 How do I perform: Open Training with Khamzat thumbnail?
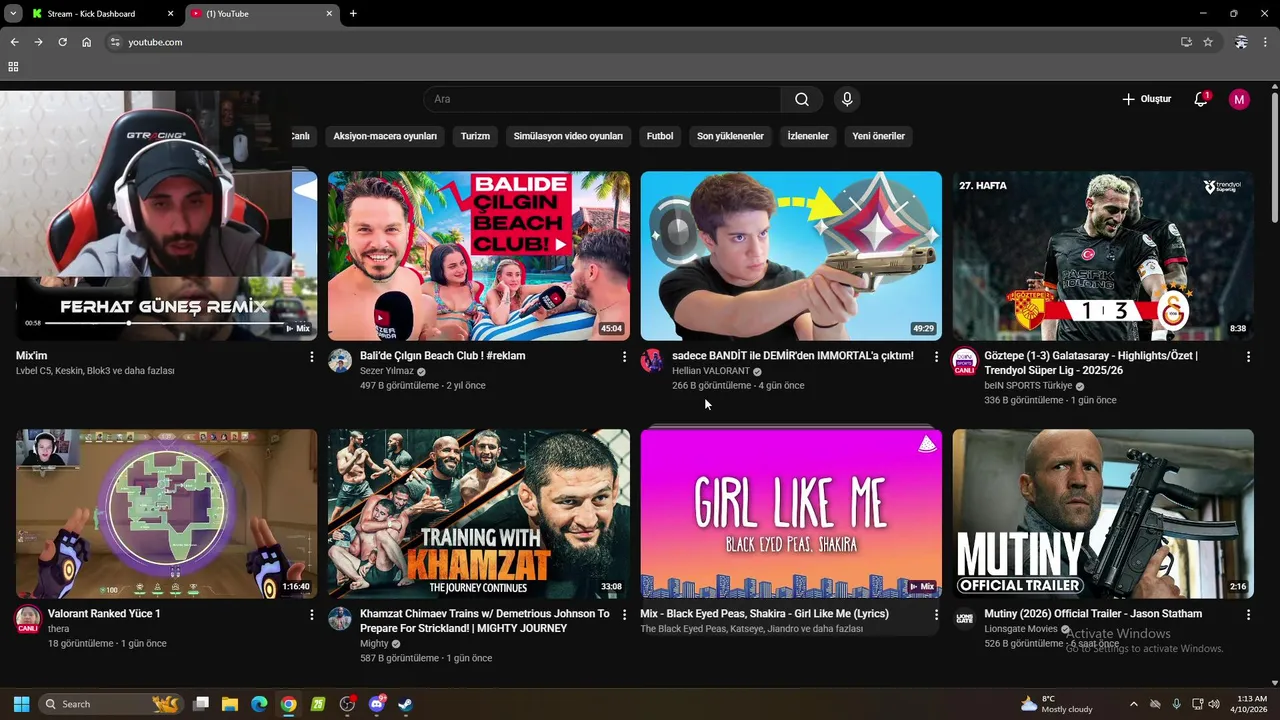point(479,514)
